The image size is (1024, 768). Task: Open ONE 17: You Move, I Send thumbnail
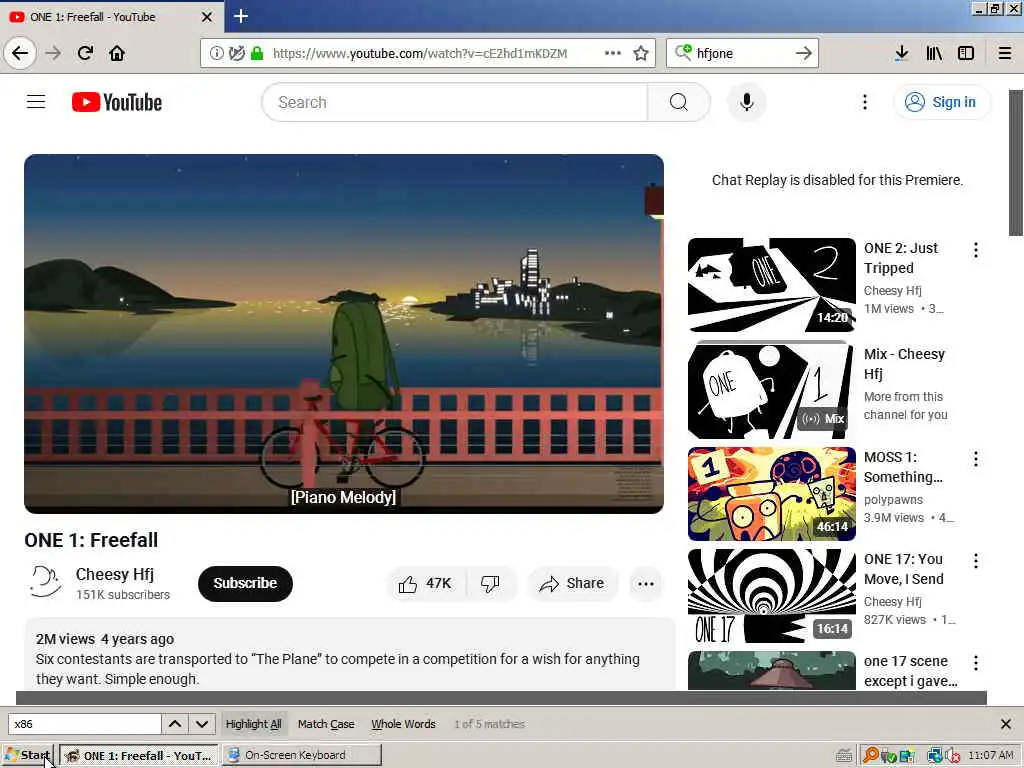point(771,596)
